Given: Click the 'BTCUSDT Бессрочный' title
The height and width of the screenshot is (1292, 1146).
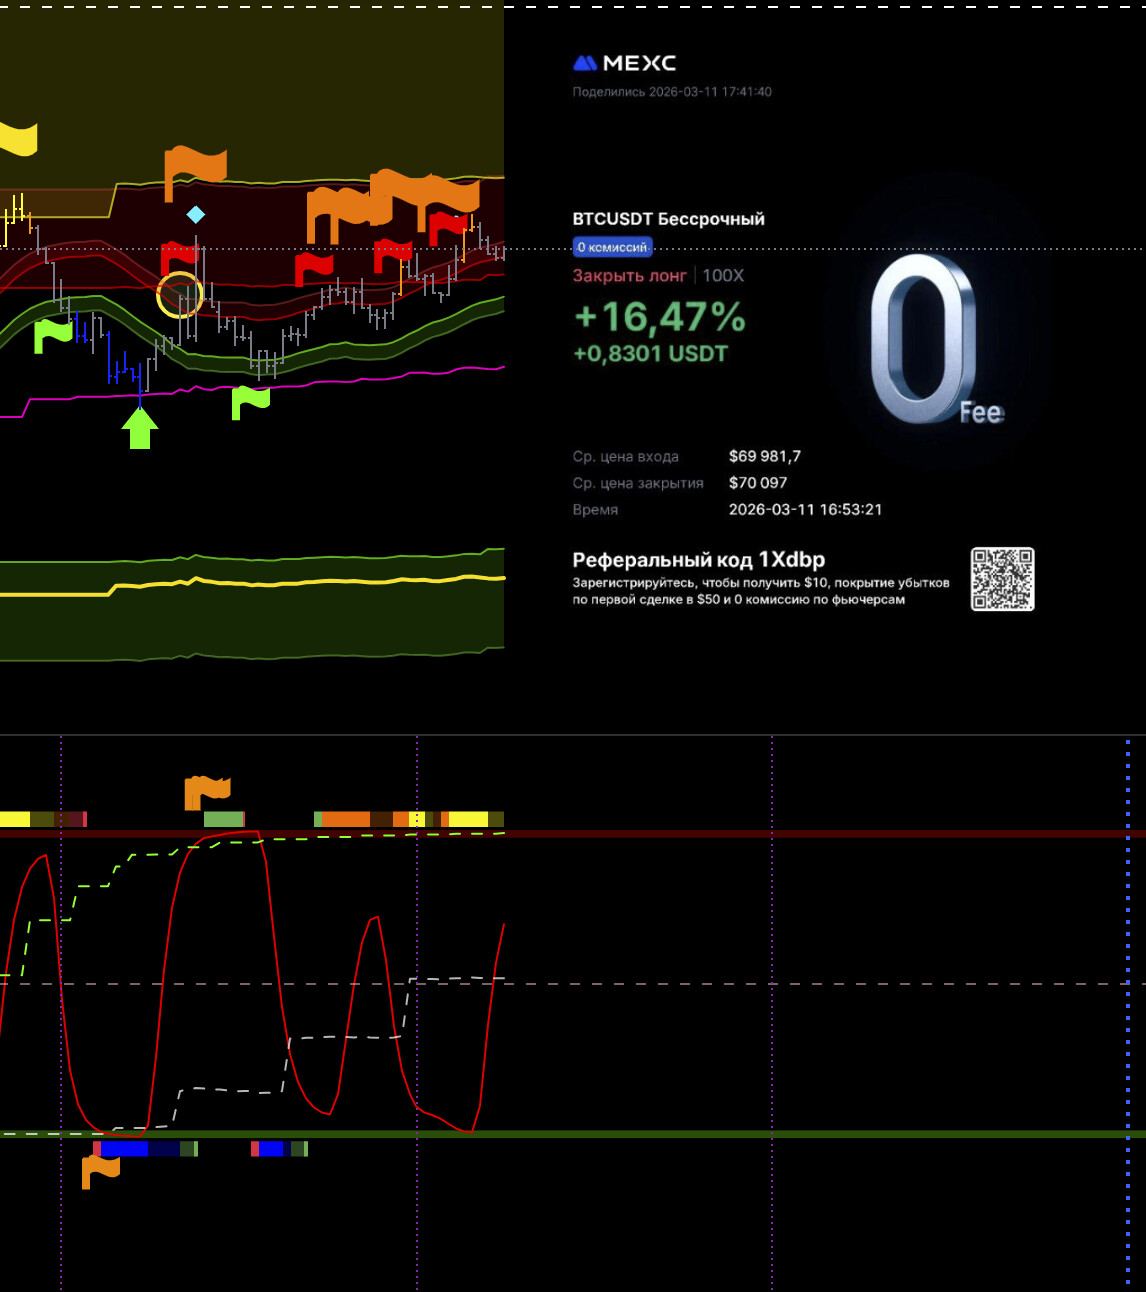Looking at the screenshot, I should [x=668, y=219].
